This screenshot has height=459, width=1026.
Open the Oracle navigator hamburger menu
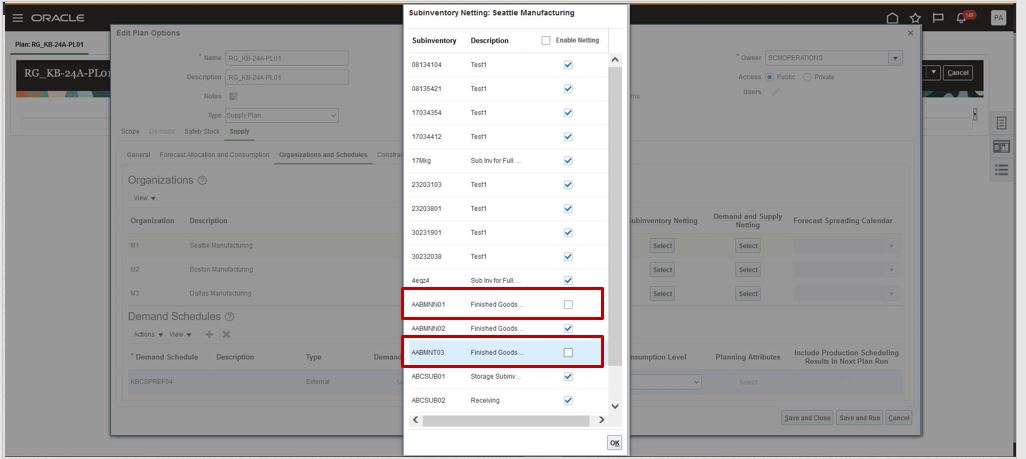(x=18, y=18)
